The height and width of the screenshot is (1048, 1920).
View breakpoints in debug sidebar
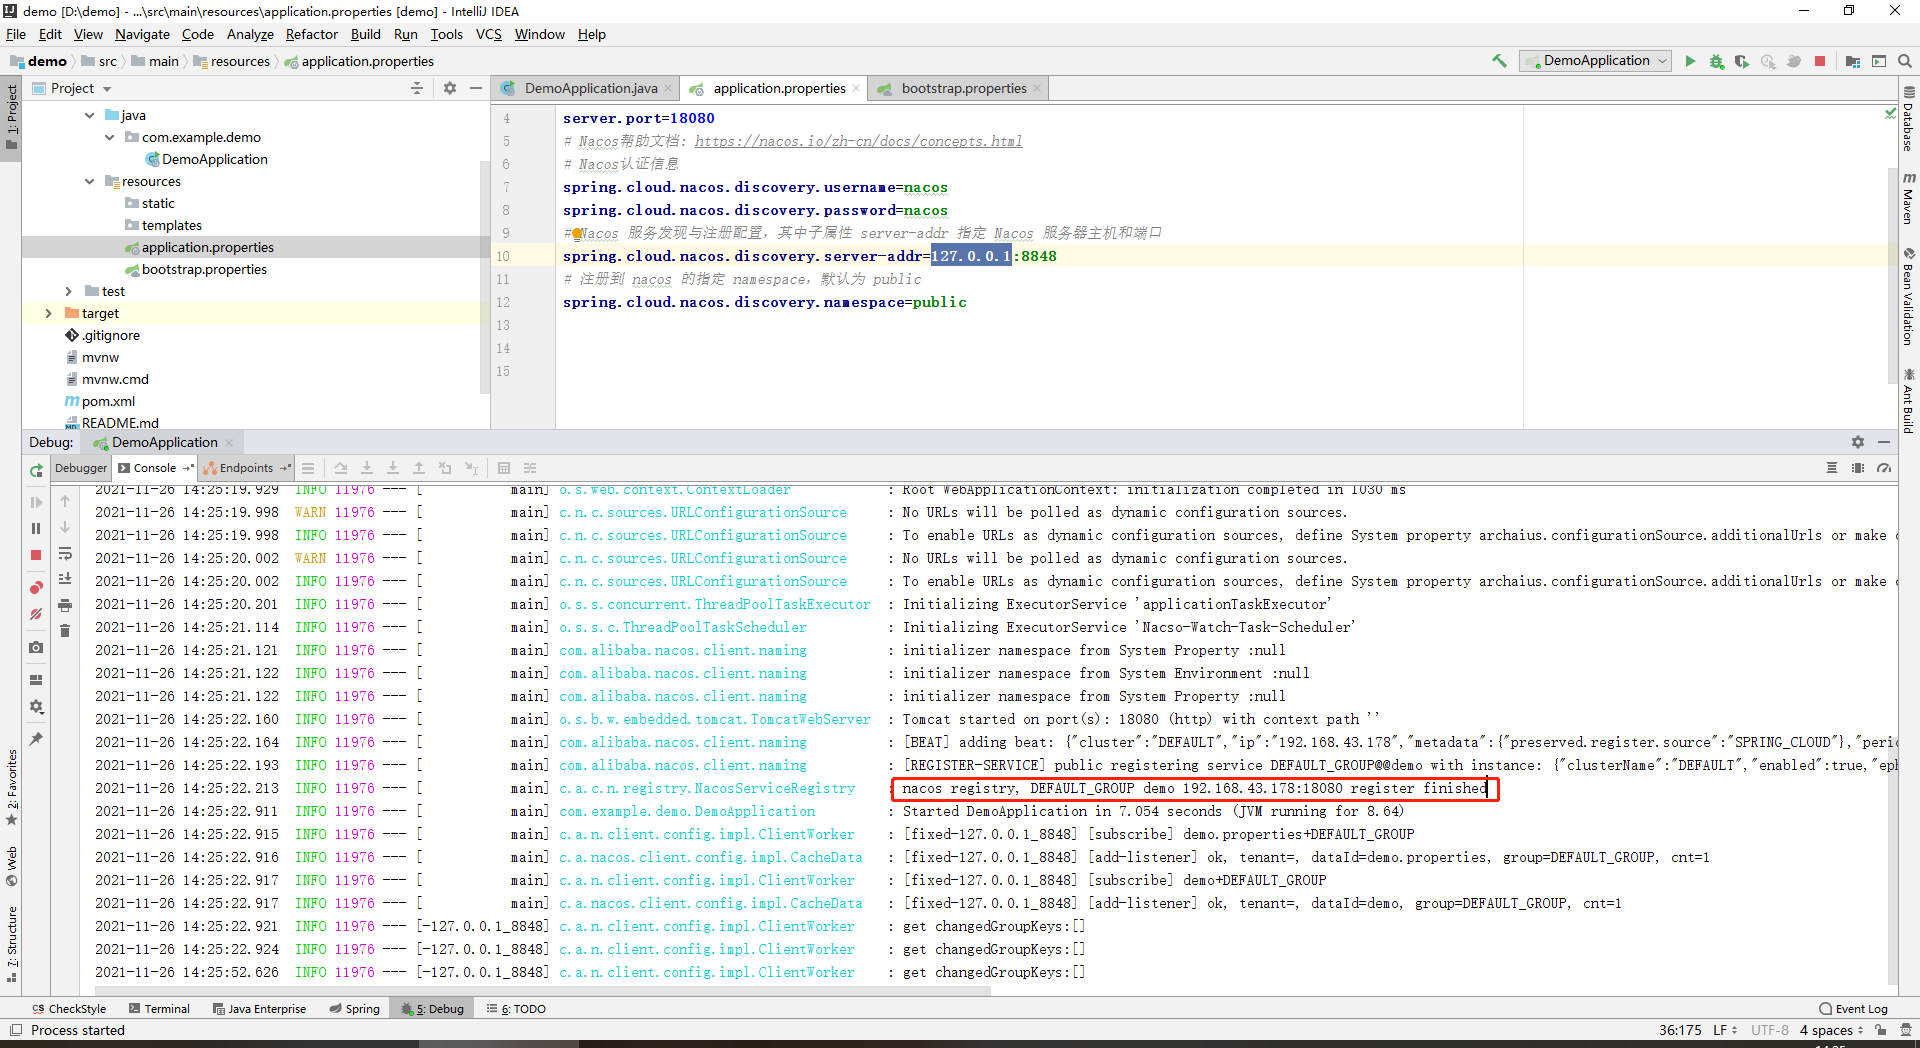point(36,588)
